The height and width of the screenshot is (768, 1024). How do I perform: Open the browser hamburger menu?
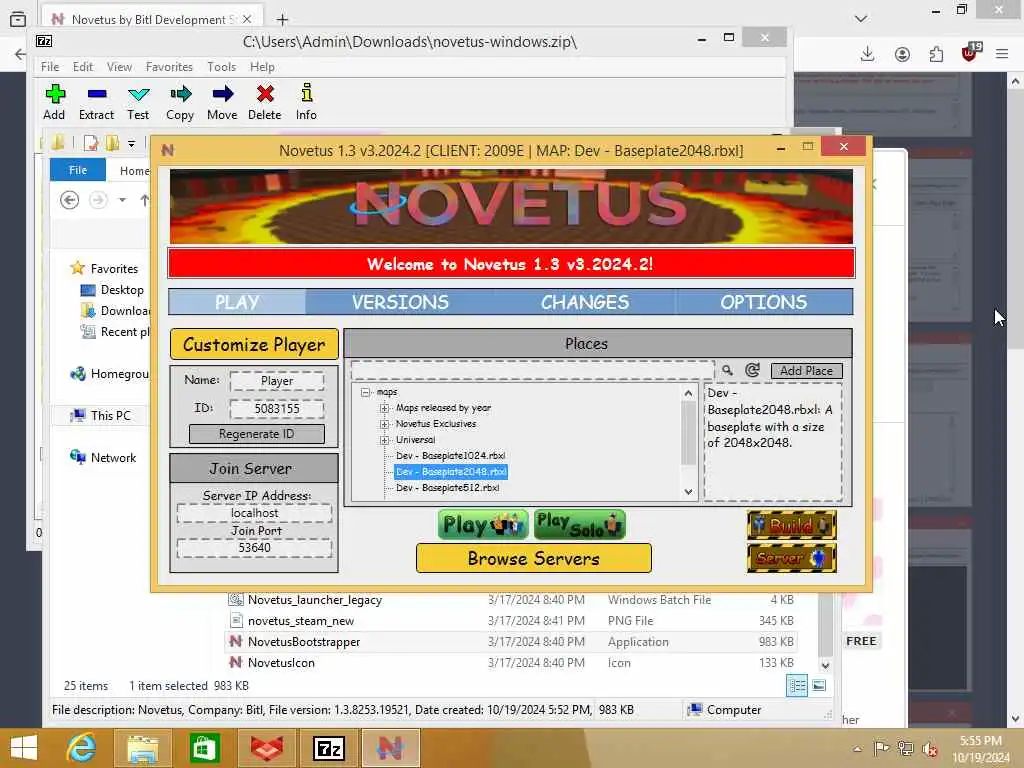[1002, 54]
